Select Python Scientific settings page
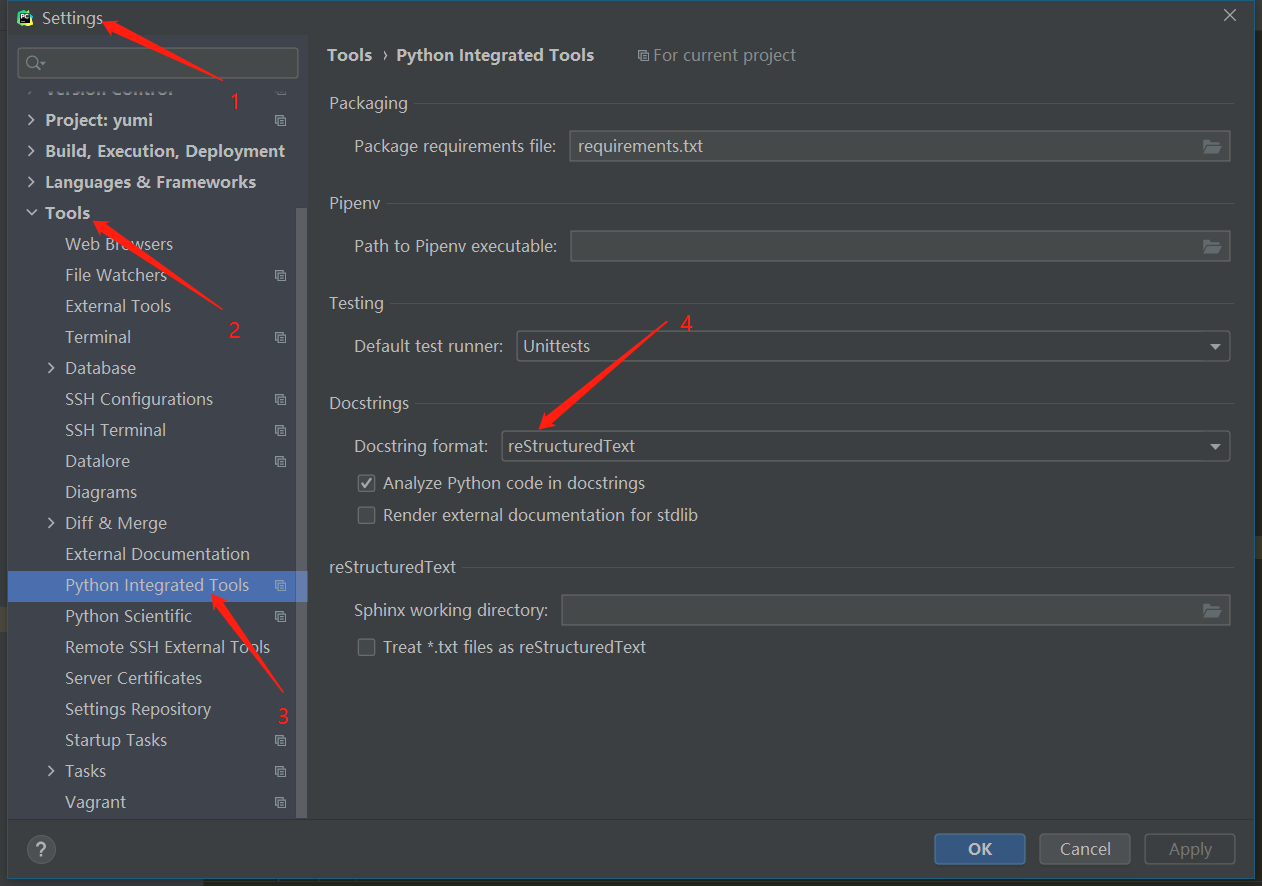This screenshot has height=886, width=1262. click(x=128, y=616)
